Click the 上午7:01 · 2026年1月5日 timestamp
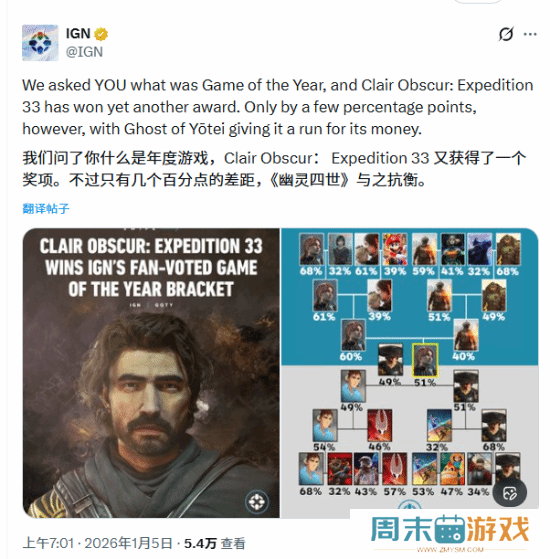This screenshot has height=559, width=550. 97,543
